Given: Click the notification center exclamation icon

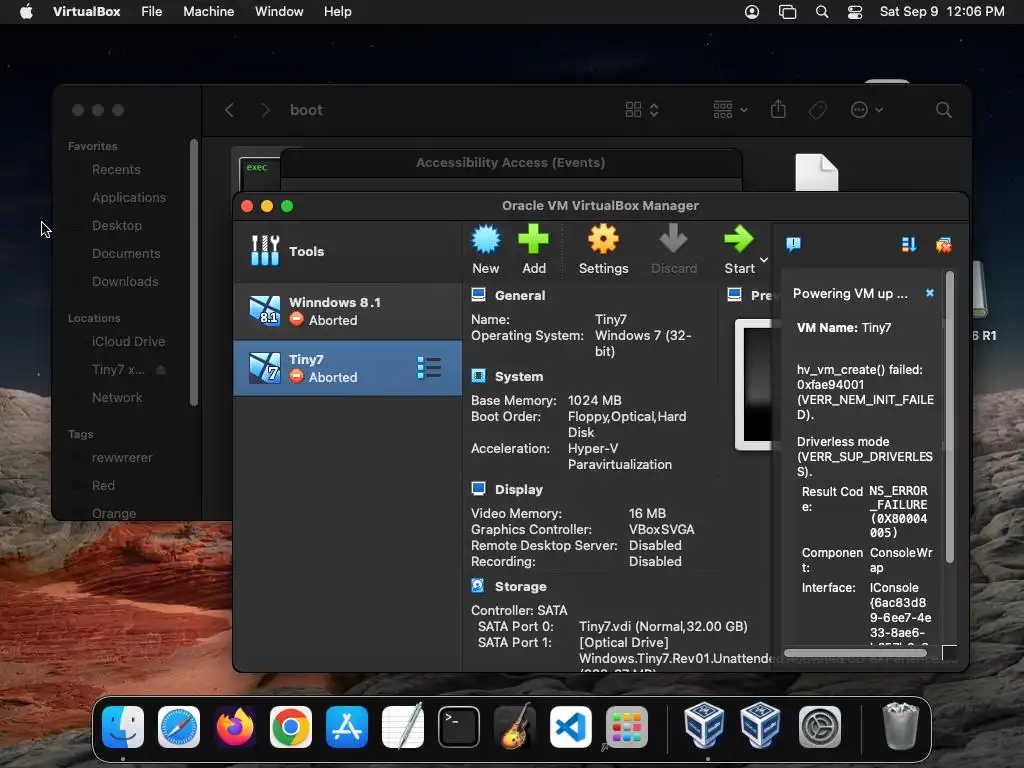Looking at the screenshot, I should click(793, 244).
